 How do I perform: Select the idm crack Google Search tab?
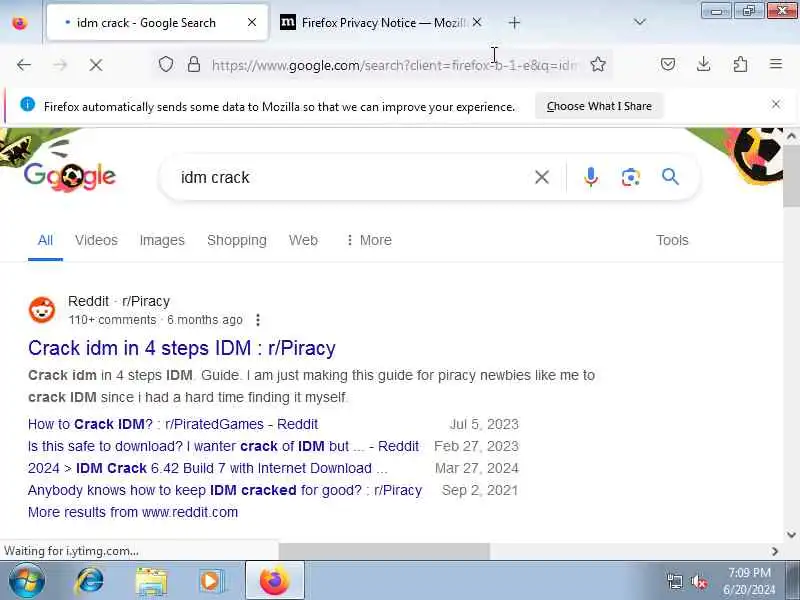pos(157,22)
